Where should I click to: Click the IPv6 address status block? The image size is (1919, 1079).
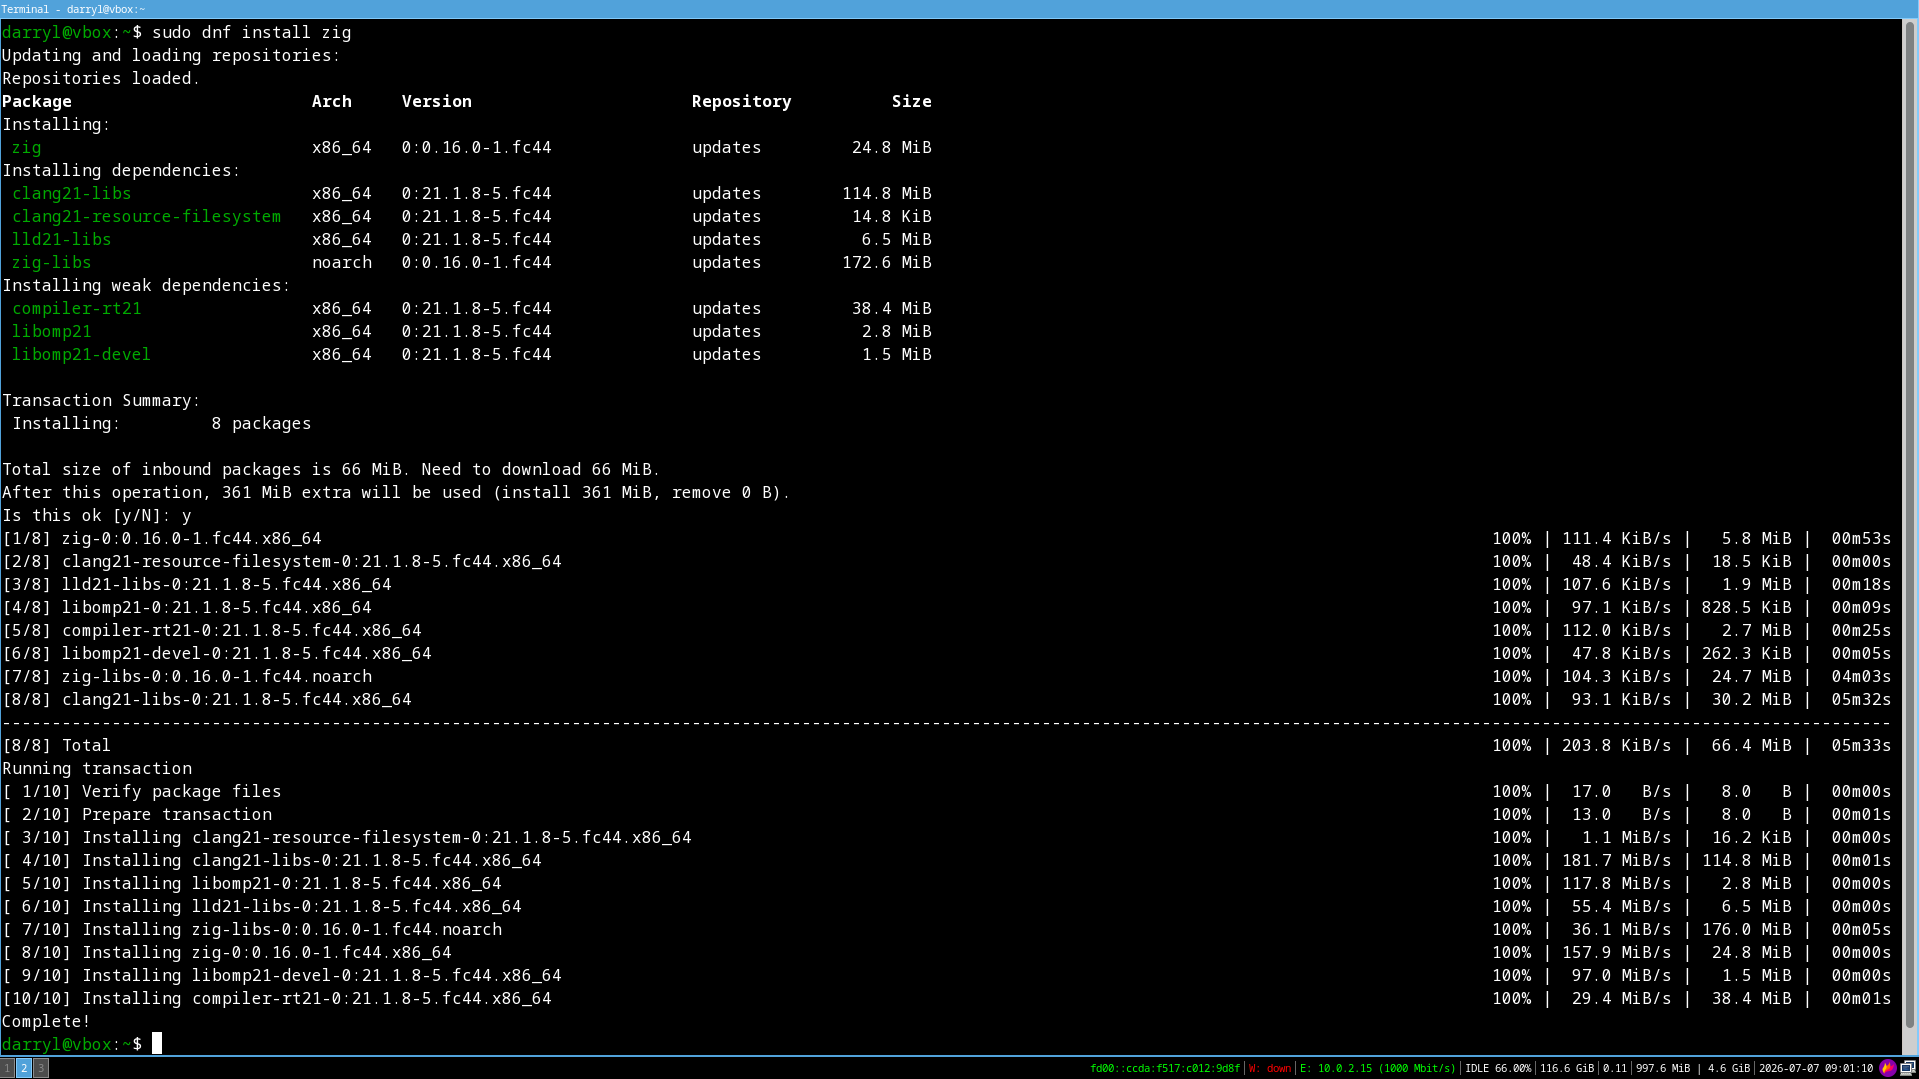(1164, 1068)
